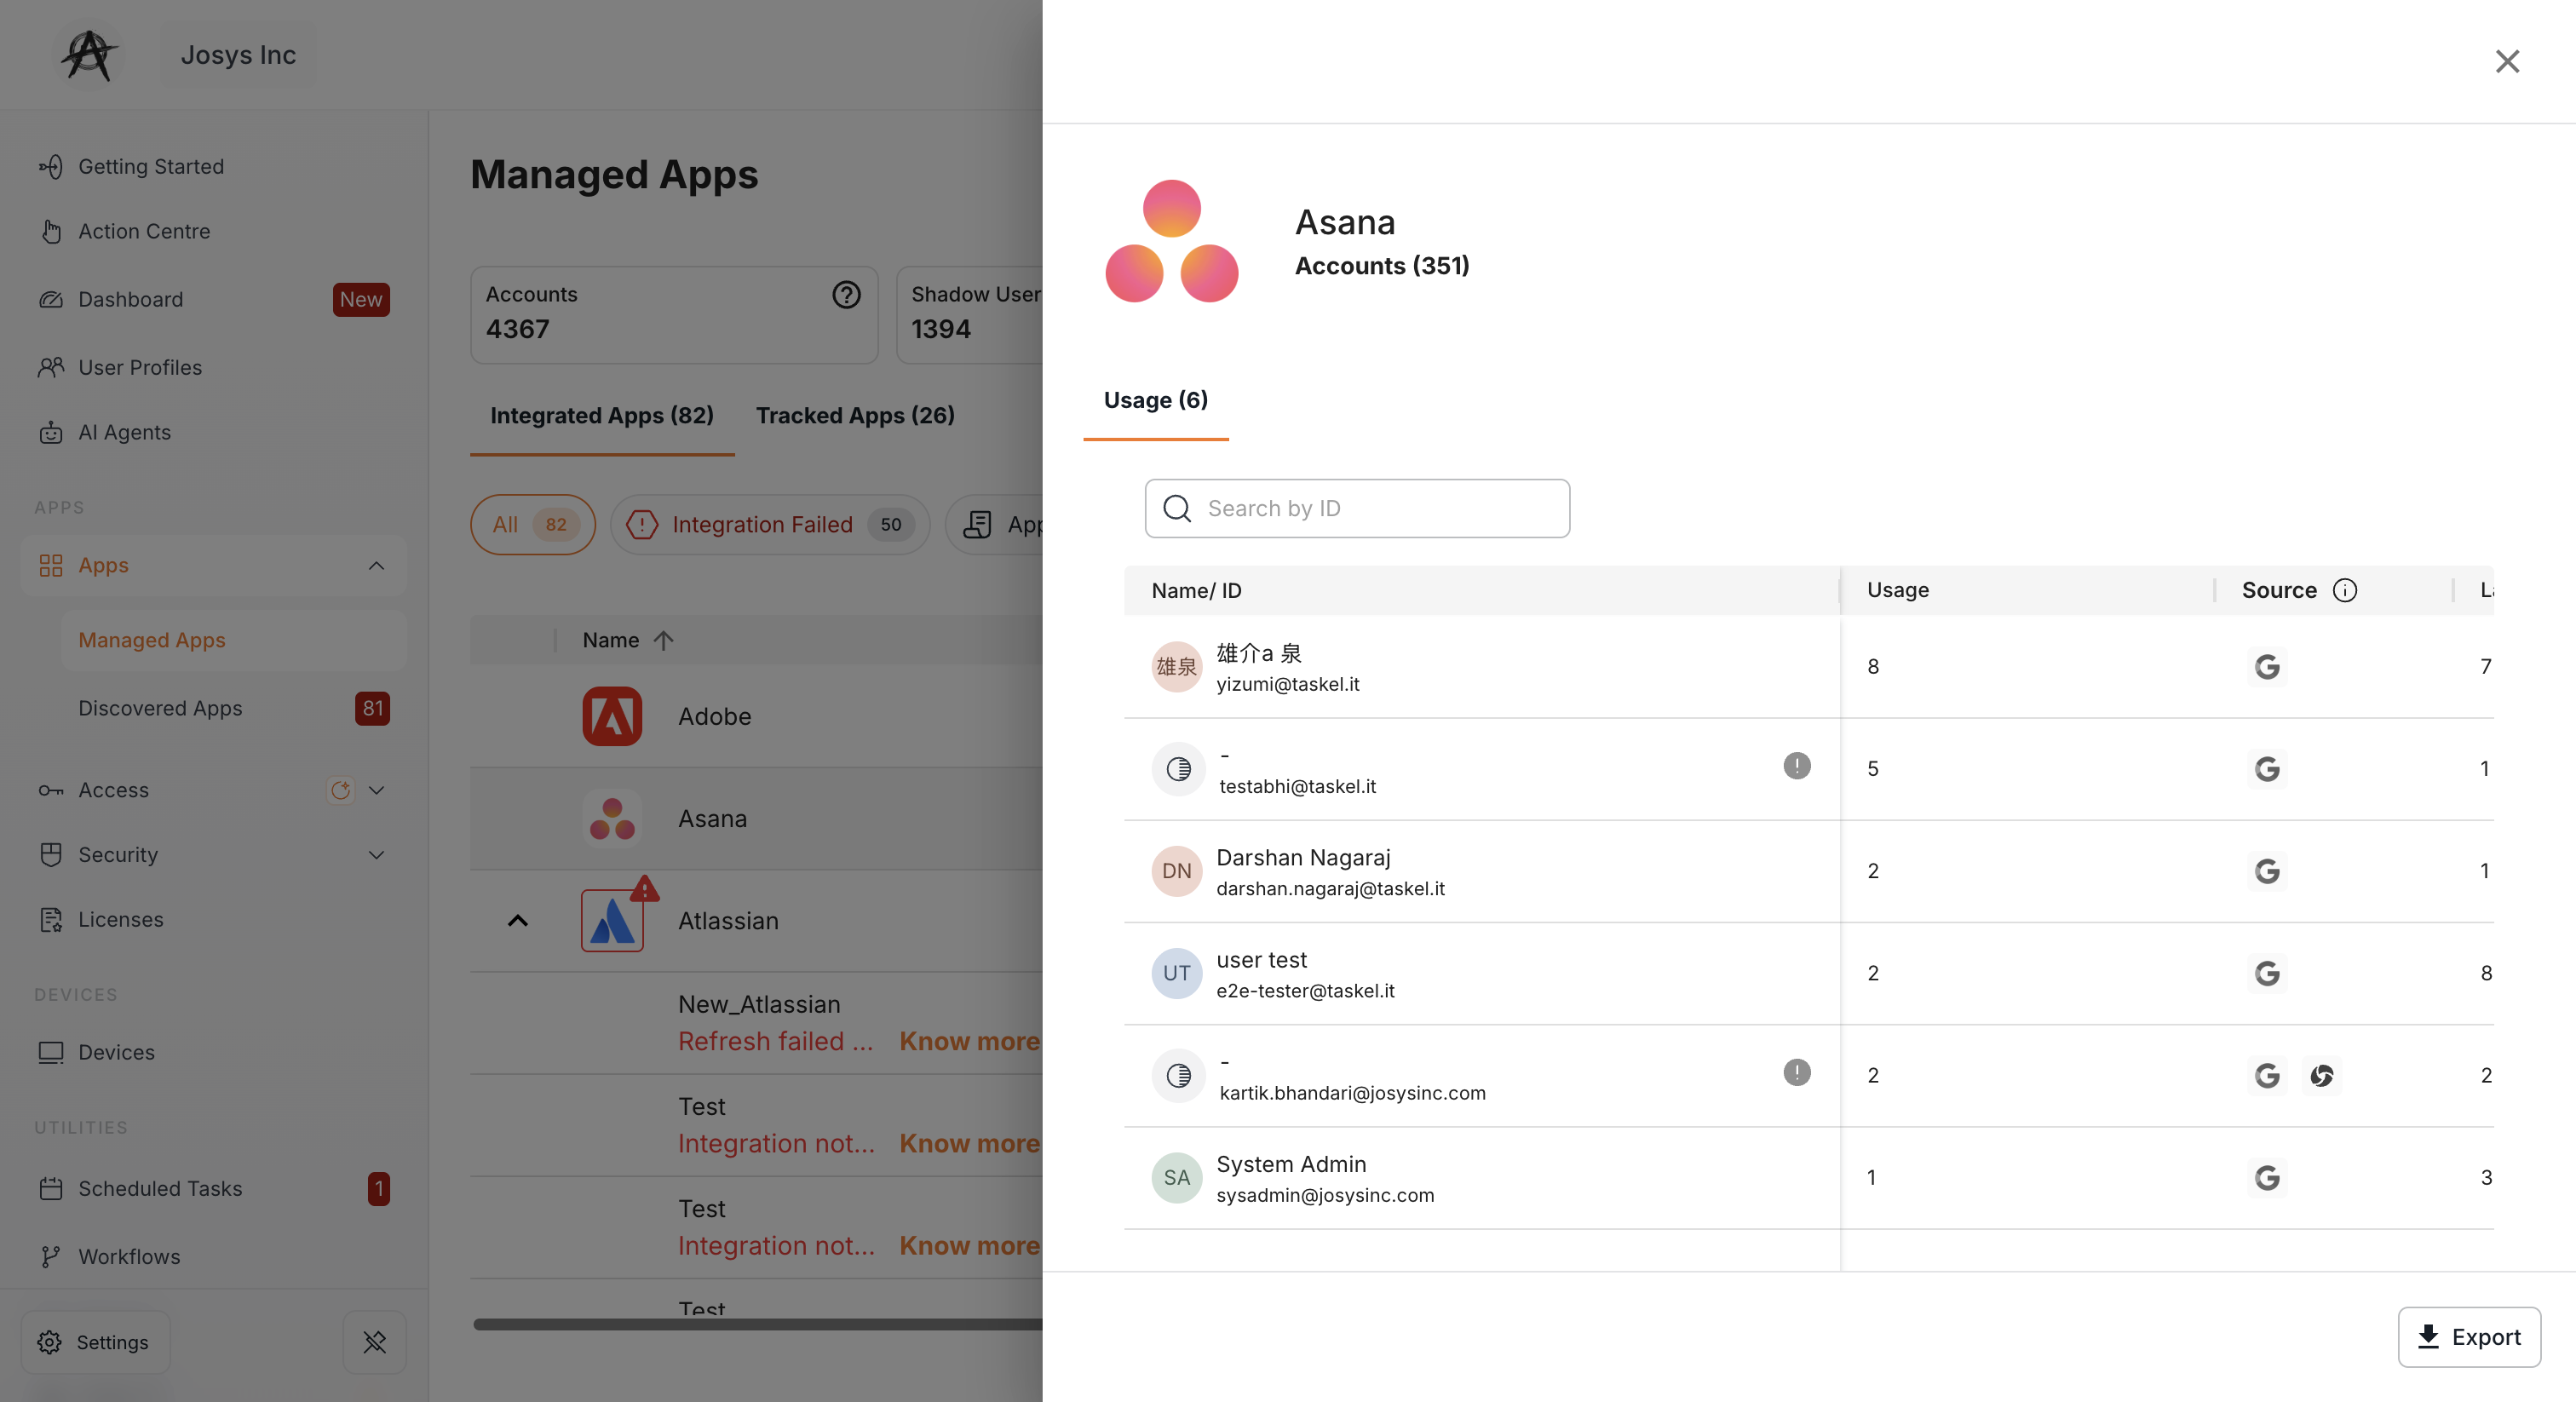Click Know more for New_Atlassian
This screenshot has width=2576, height=1402.
click(969, 1042)
